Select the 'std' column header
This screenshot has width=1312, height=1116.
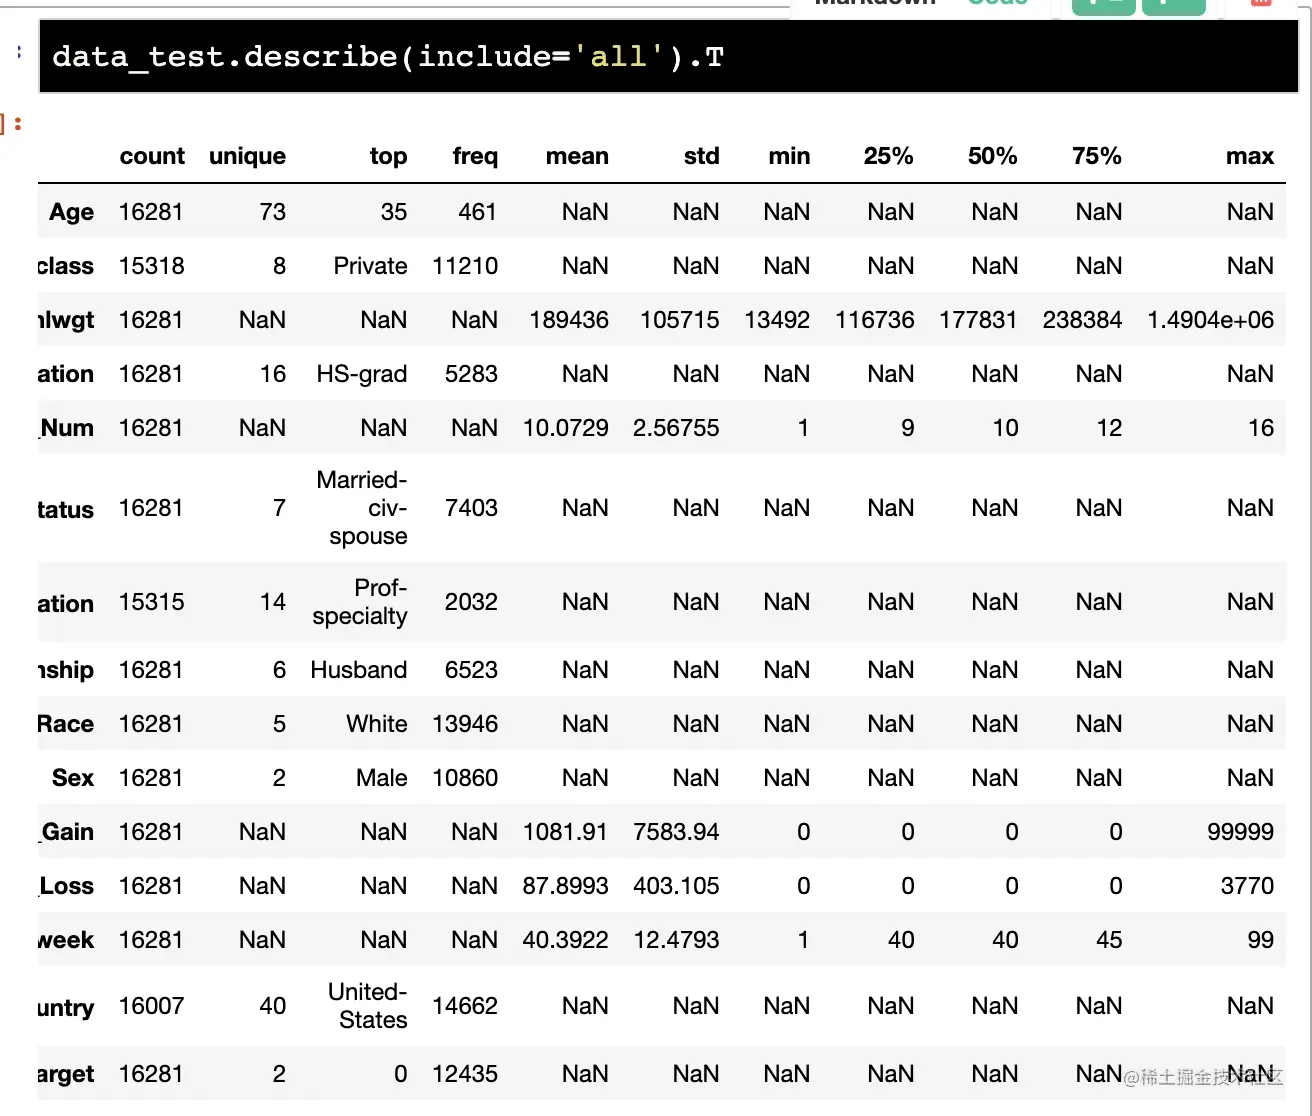pyautogui.click(x=701, y=156)
